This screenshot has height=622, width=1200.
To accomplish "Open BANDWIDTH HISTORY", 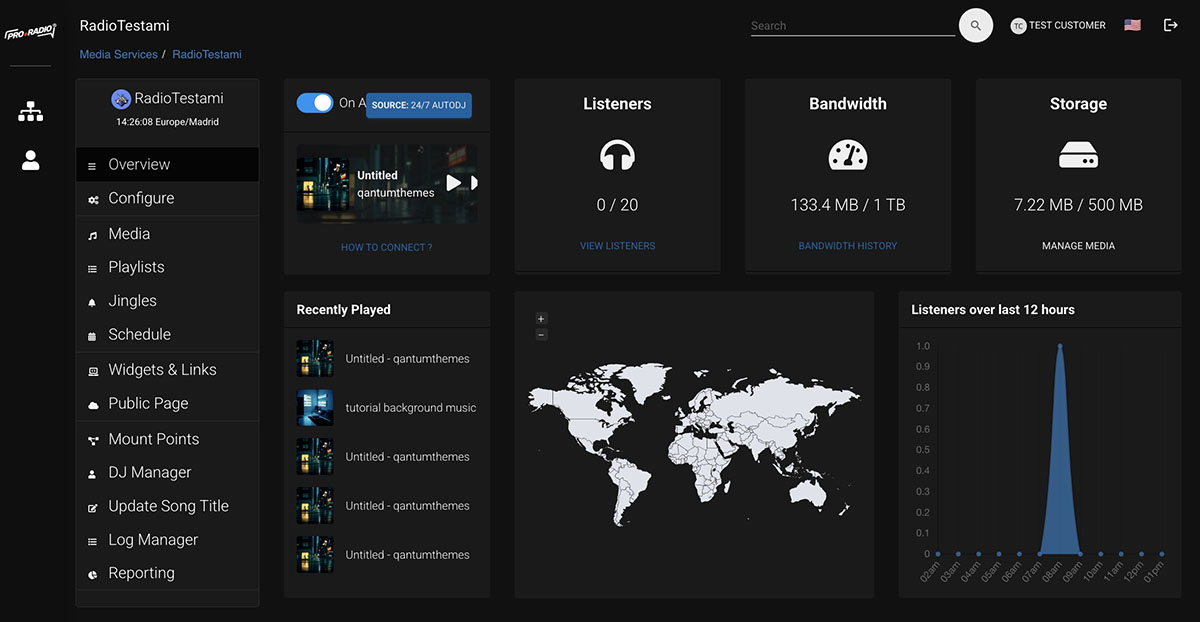I will pyautogui.click(x=847, y=245).
